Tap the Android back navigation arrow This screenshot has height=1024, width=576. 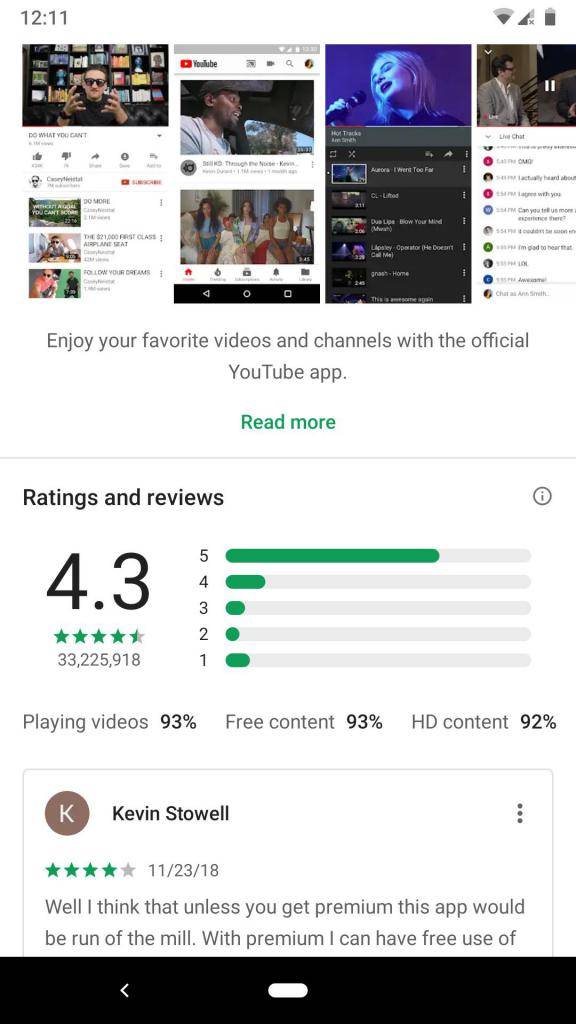tap(125, 990)
